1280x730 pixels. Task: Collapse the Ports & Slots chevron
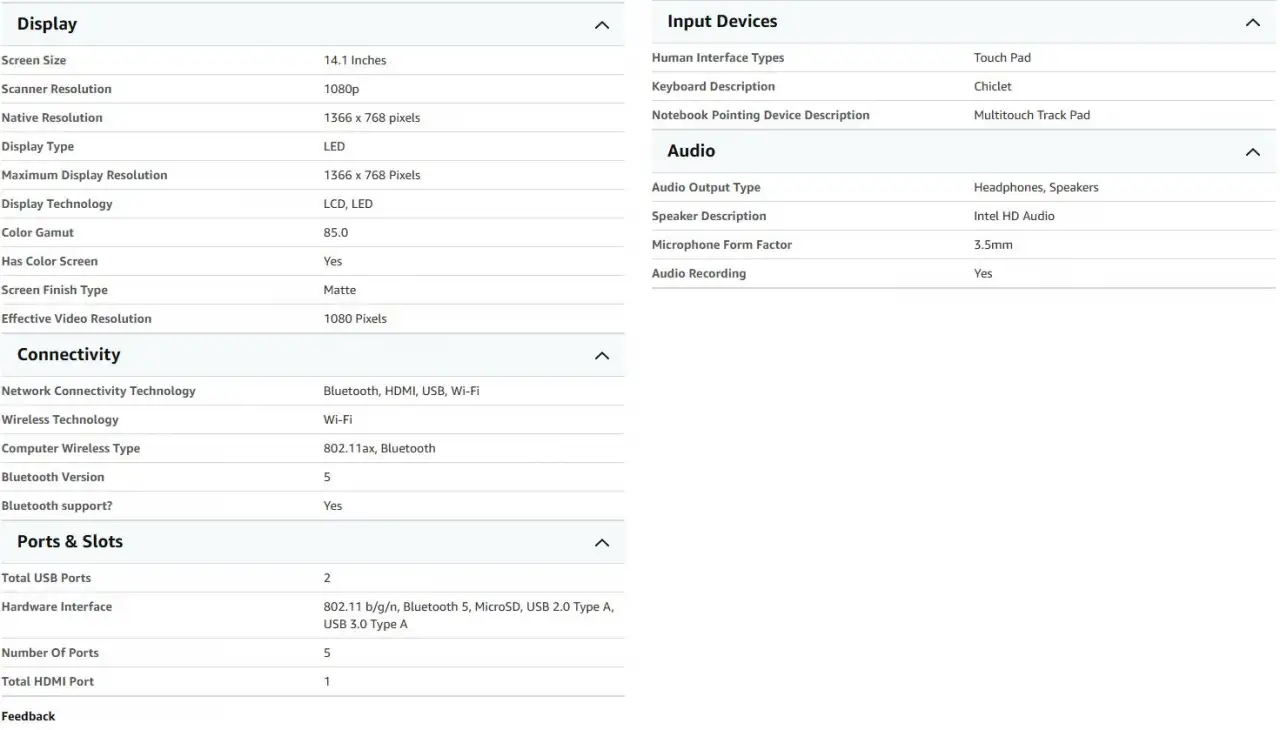point(602,543)
